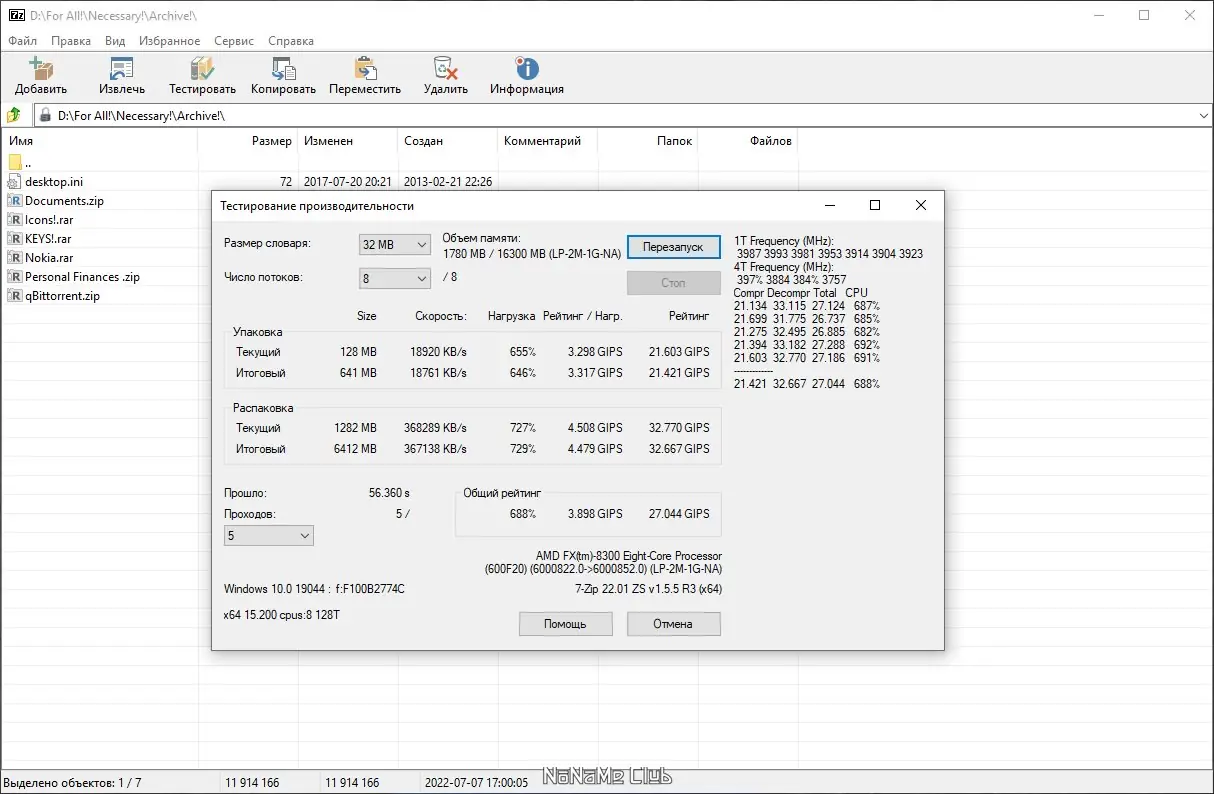Click the '56.360 s' elapsed time value

389,493
